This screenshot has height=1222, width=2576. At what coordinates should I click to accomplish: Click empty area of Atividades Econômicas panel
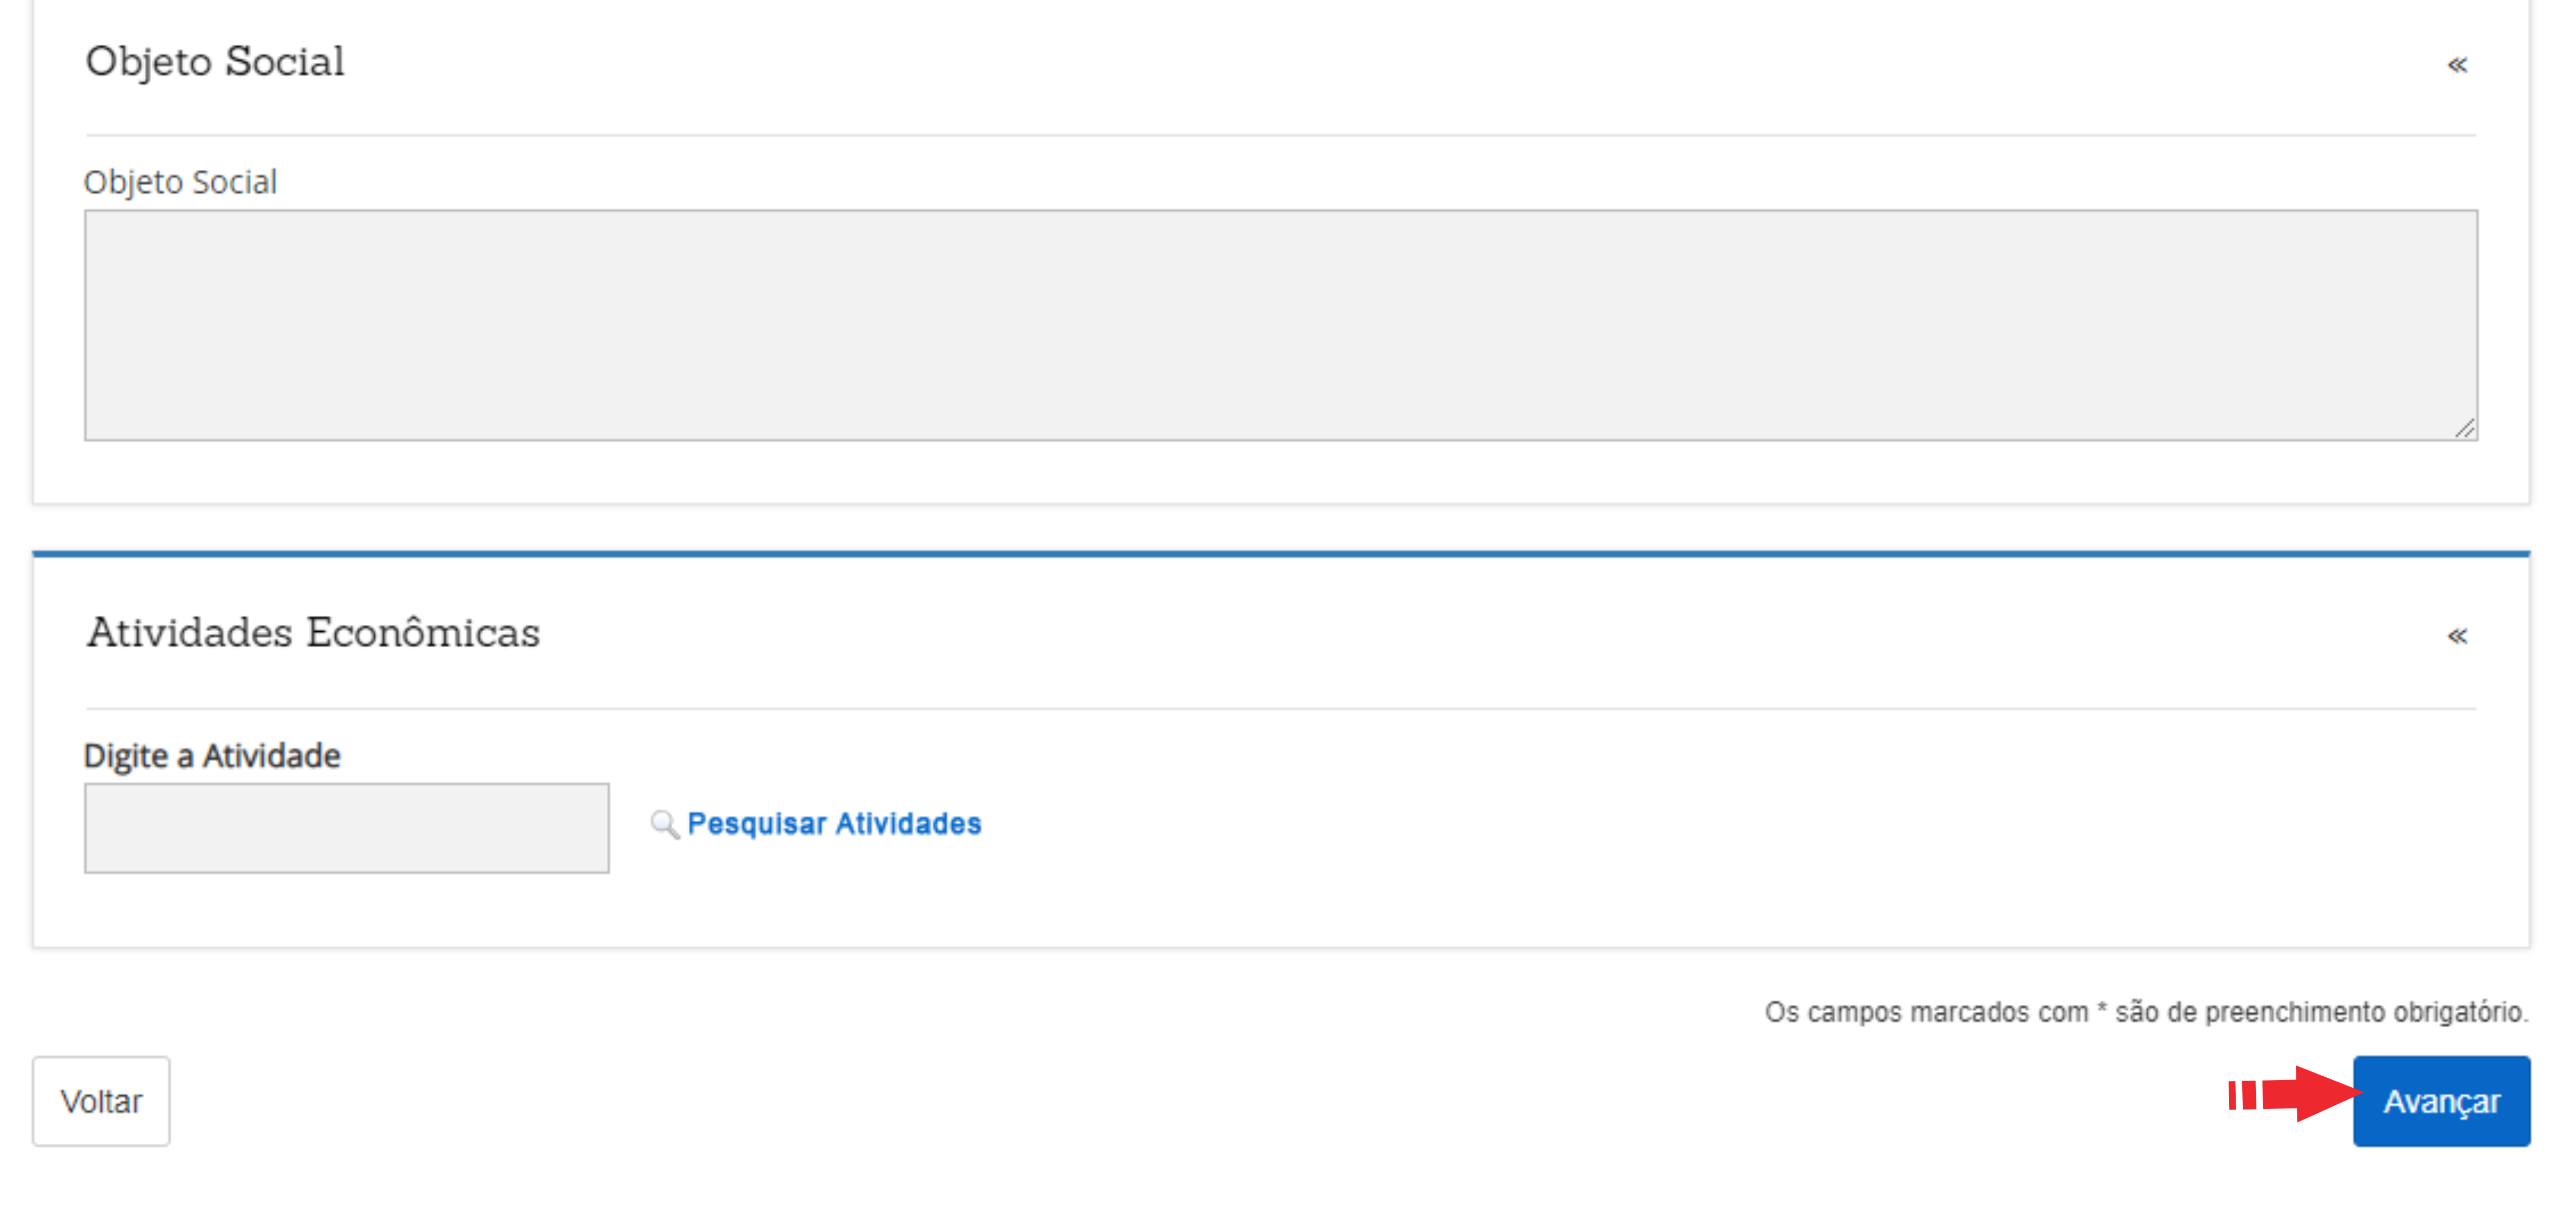coord(1700,850)
